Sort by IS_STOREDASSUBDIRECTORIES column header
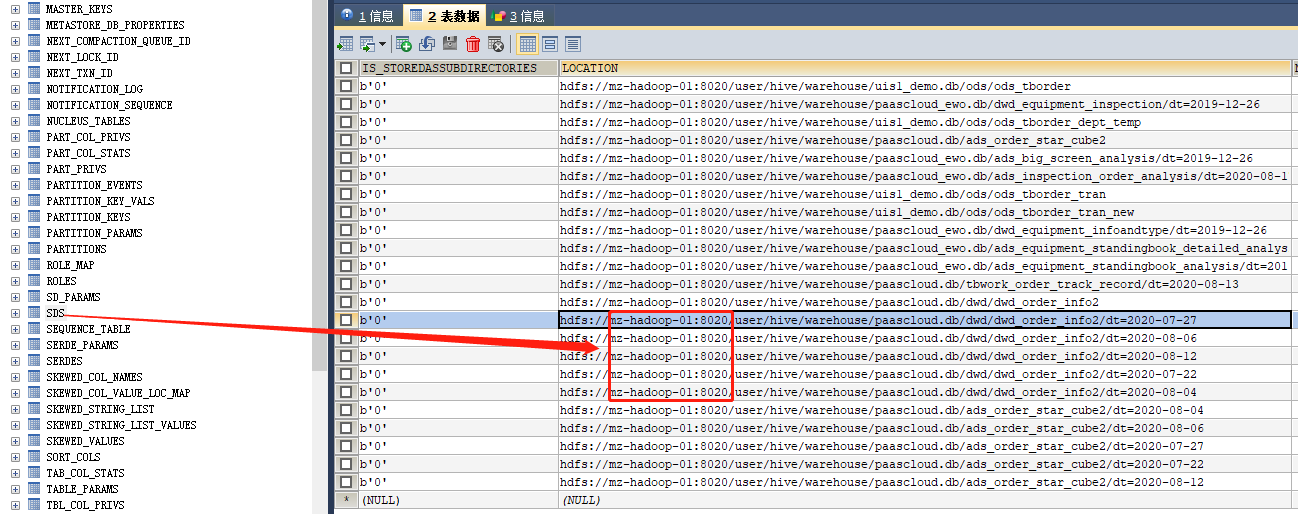This screenshot has height=514, width=1298. pos(458,68)
